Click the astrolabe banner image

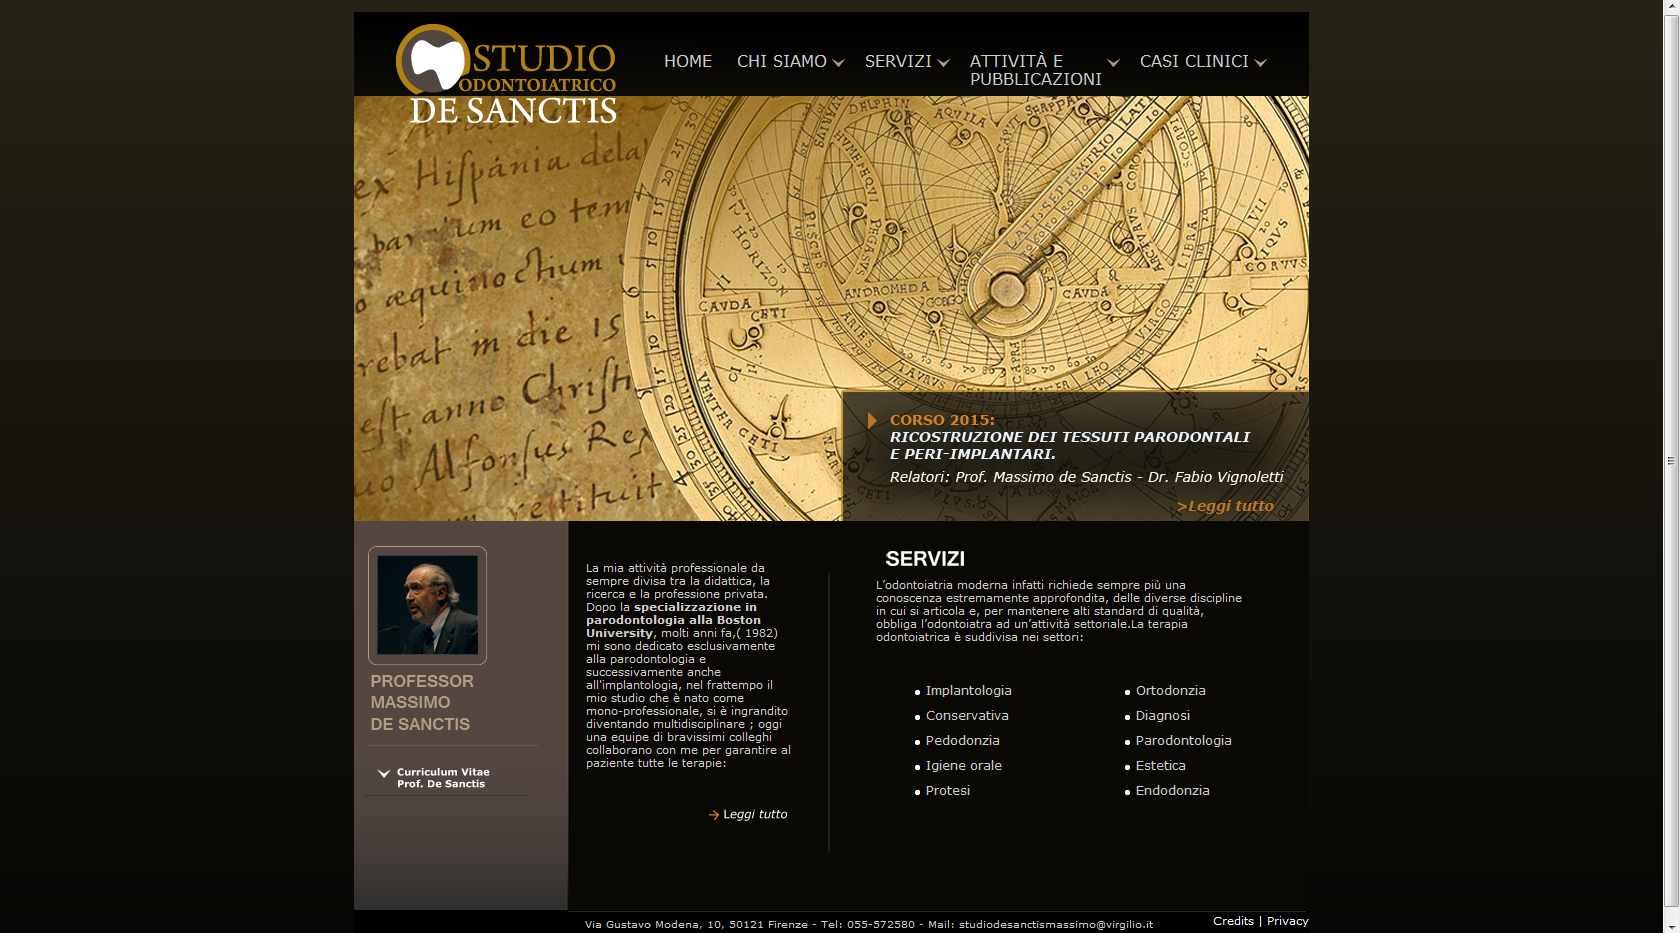(831, 308)
